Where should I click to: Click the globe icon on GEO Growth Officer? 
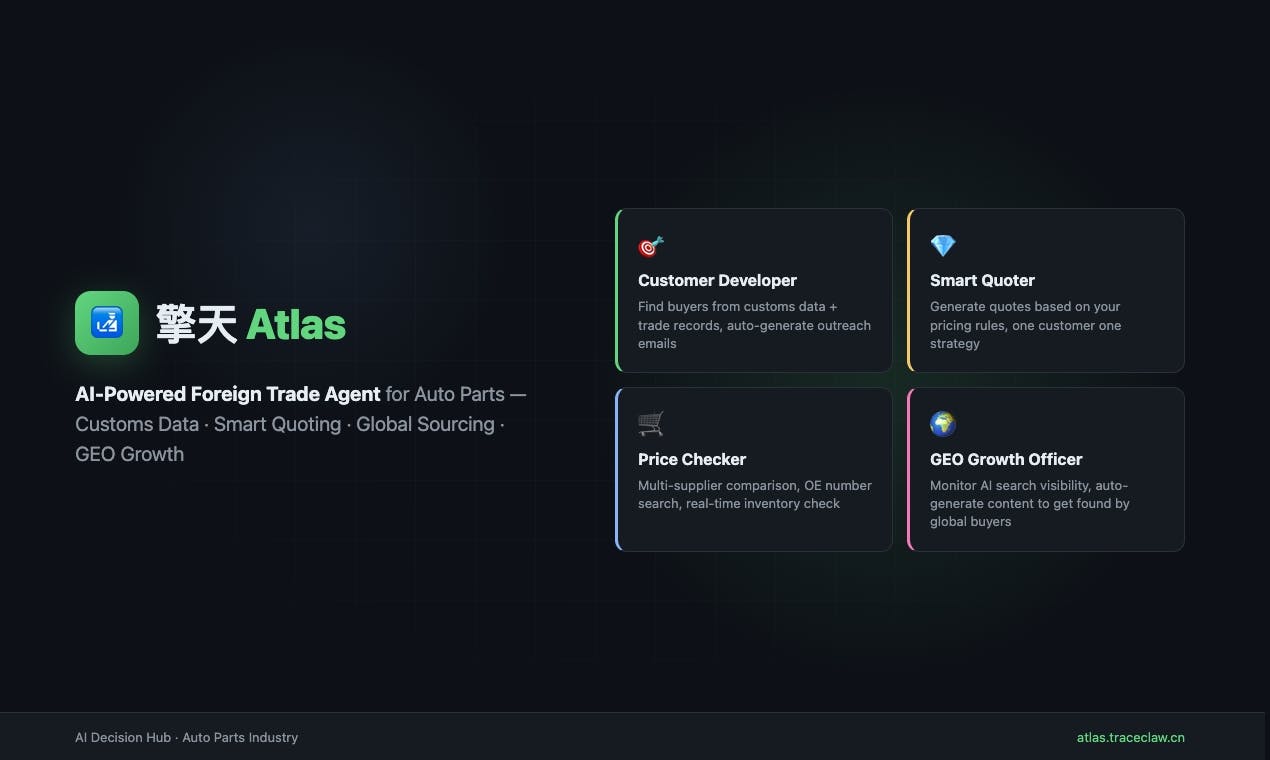click(x=943, y=424)
